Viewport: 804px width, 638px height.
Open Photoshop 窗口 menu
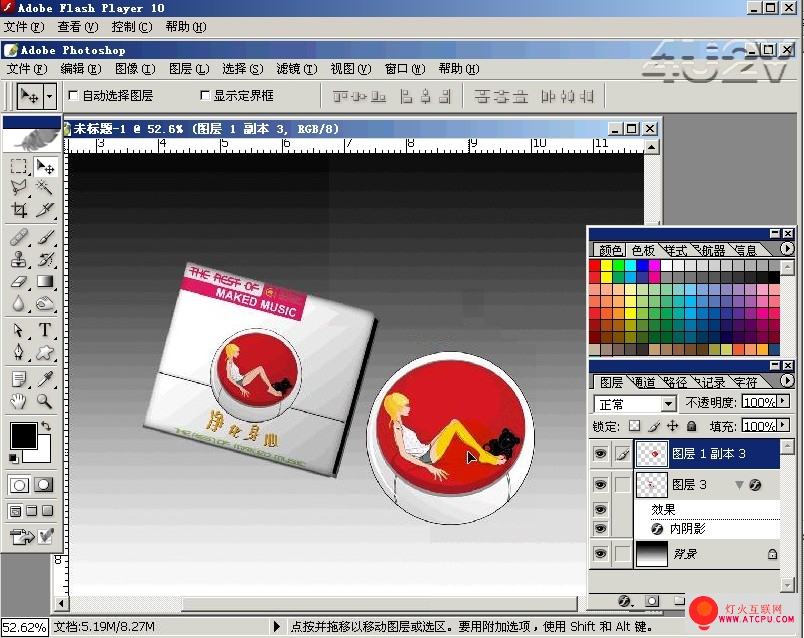pyautogui.click(x=405, y=69)
